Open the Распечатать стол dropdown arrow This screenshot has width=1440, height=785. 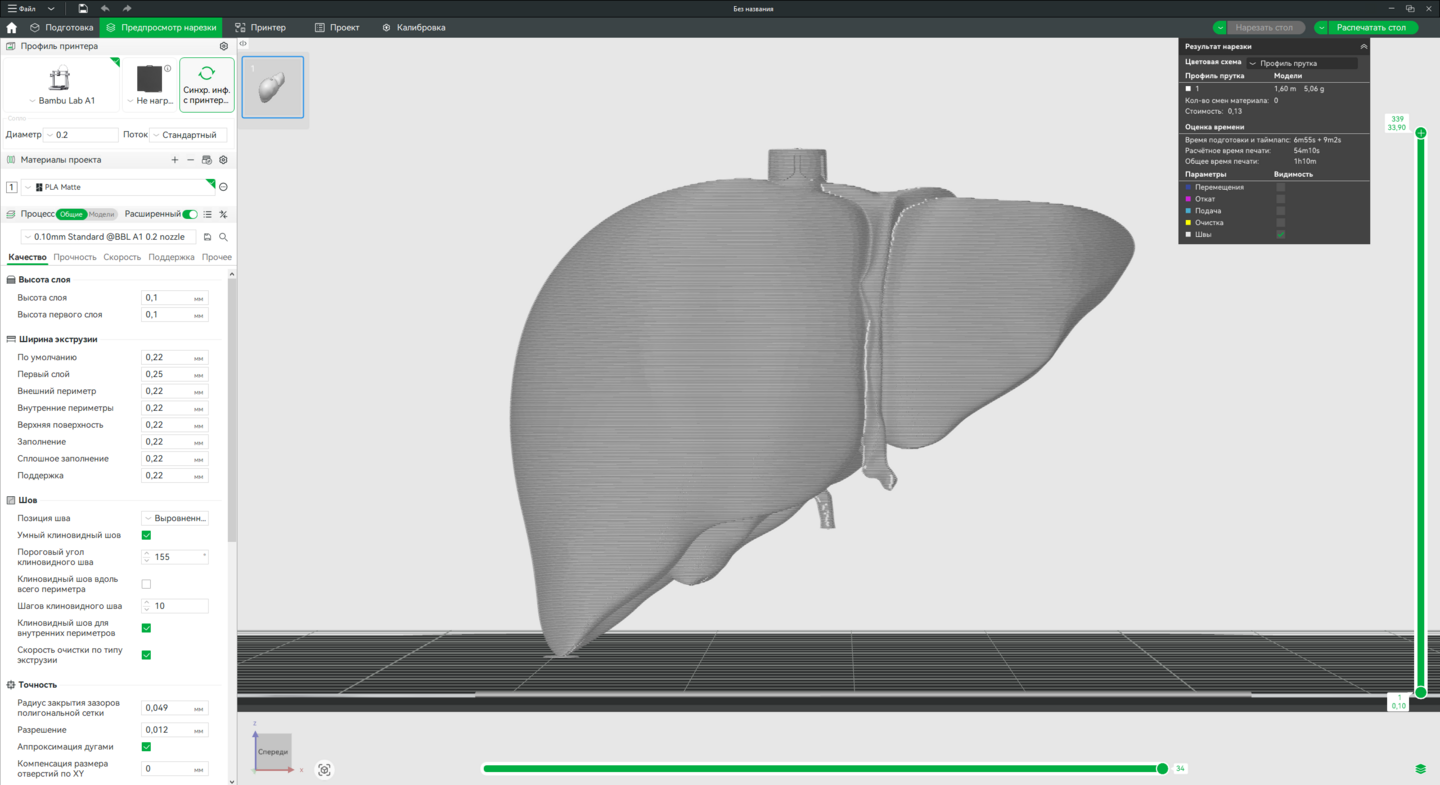1321,28
